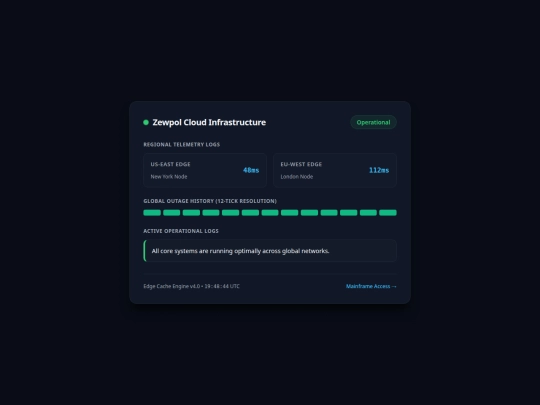Click the Active Operational Logs heading

(x=181, y=231)
